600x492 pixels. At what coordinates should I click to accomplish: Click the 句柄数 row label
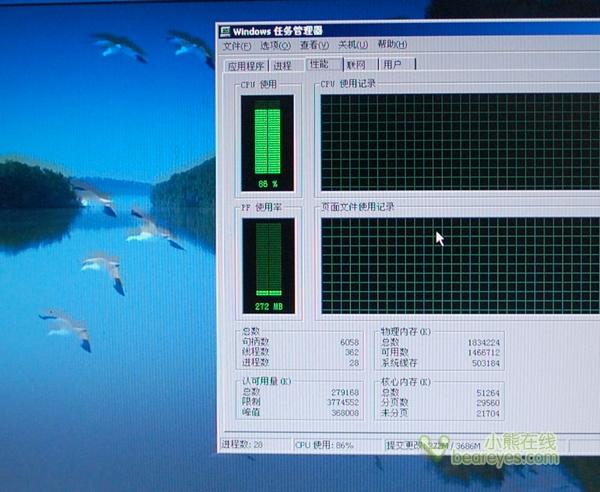click(255, 342)
